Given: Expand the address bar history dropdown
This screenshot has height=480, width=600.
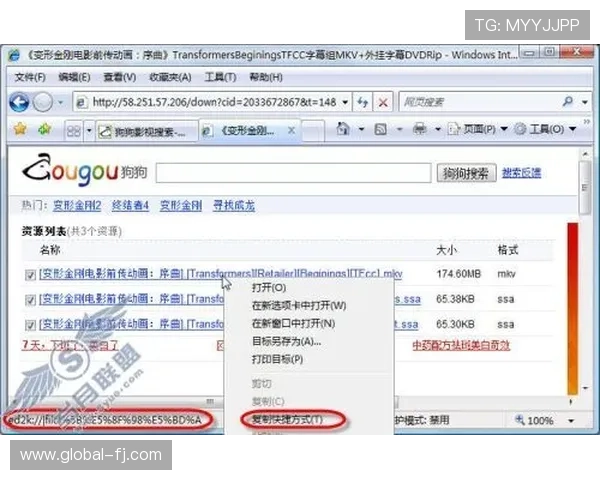Looking at the screenshot, I should tap(345, 102).
